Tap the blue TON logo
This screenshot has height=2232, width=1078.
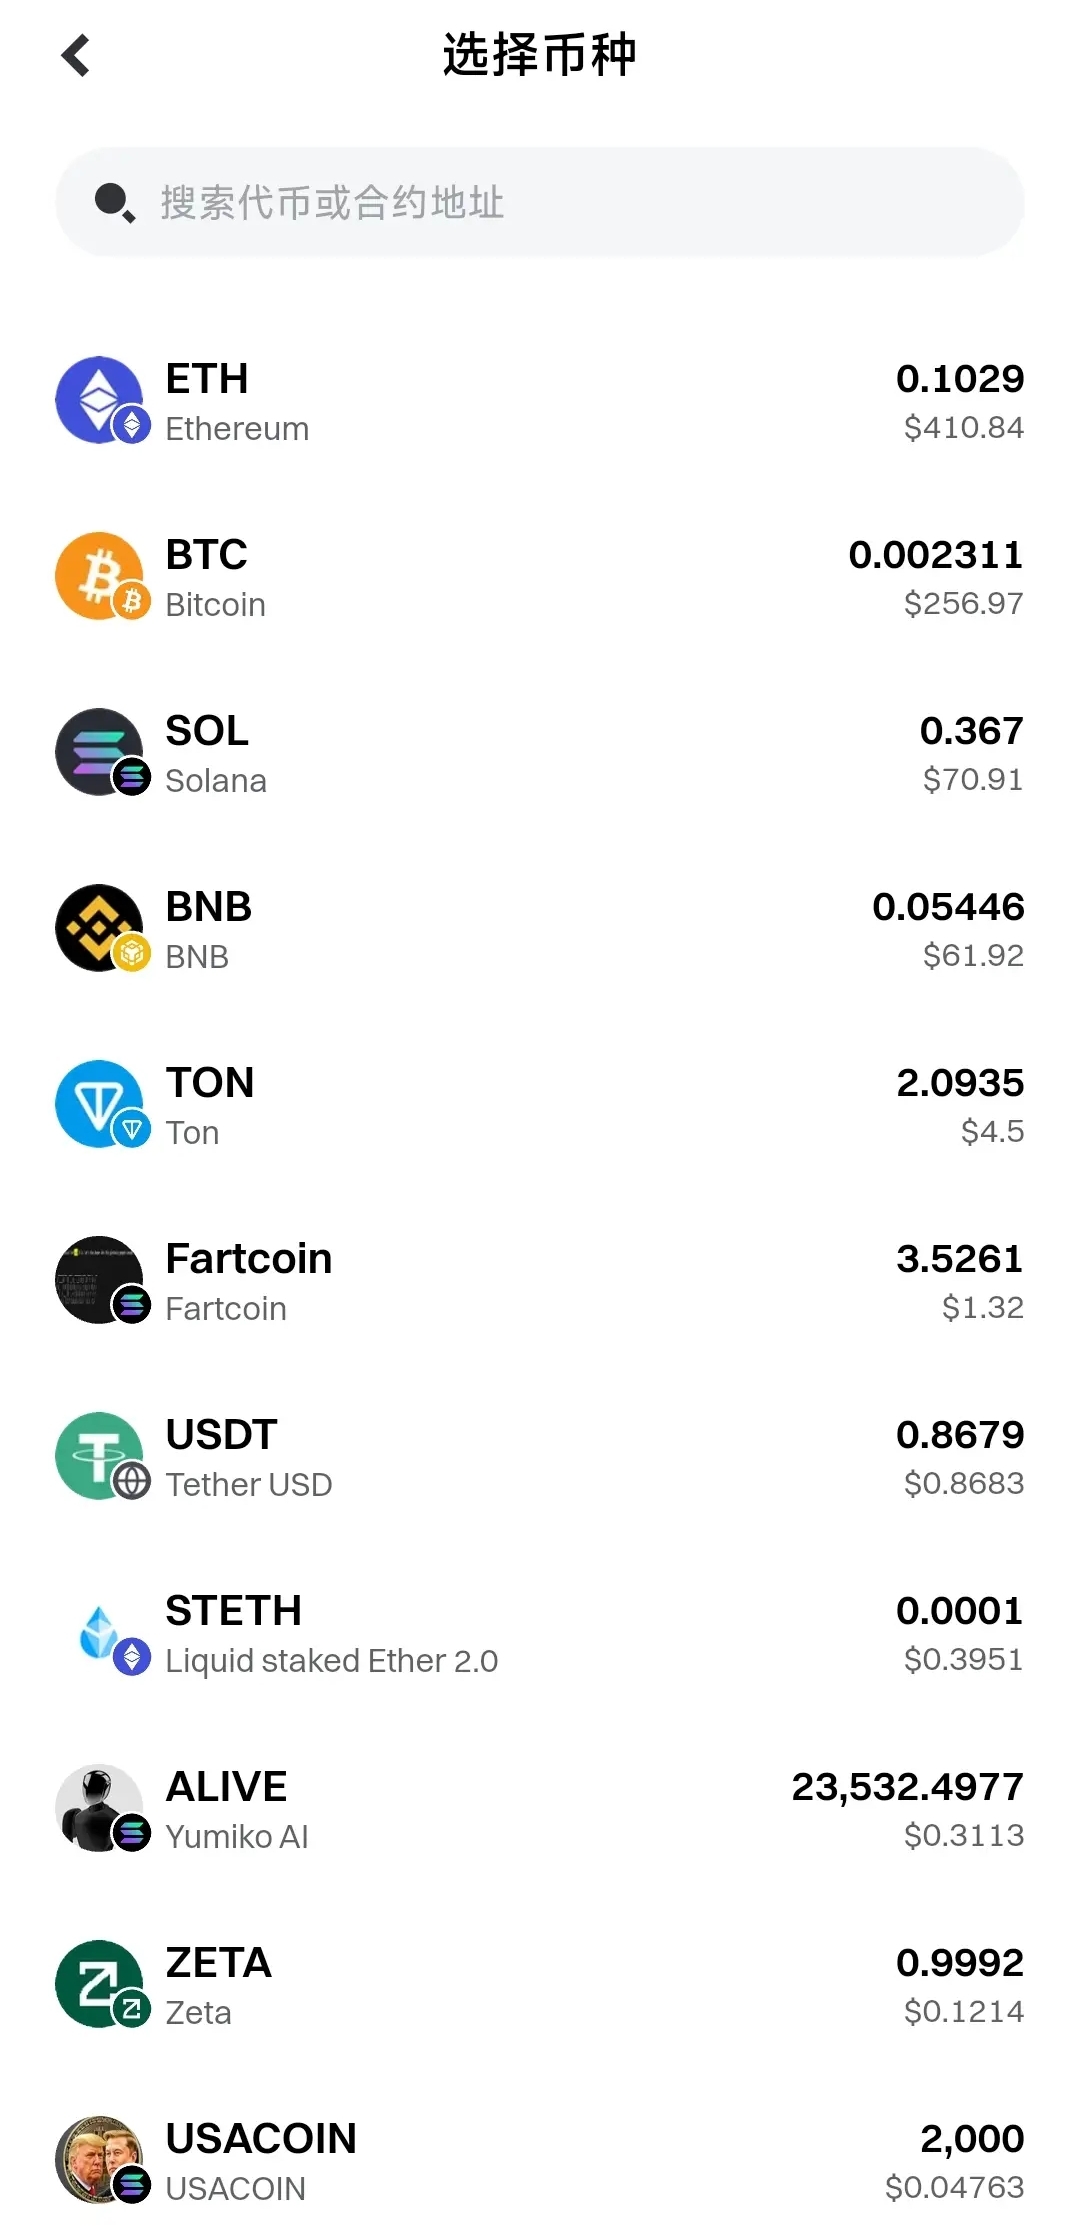(100, 1104)
